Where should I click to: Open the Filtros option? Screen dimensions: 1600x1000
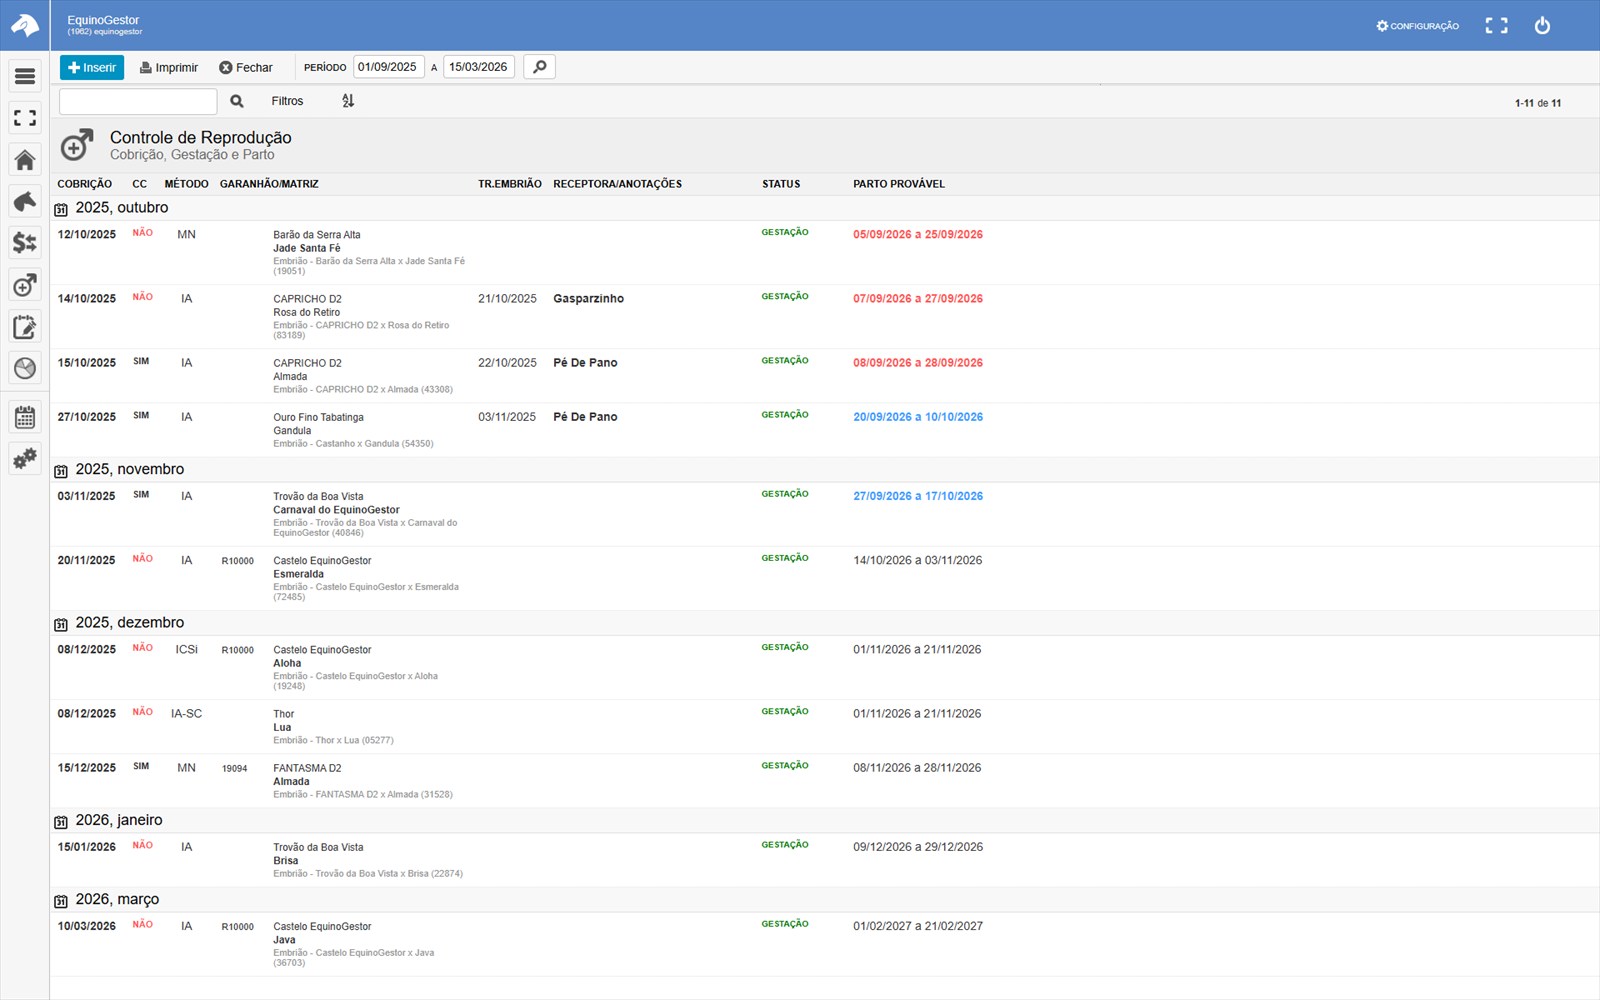pyautogui.click(x=287, y=101)
